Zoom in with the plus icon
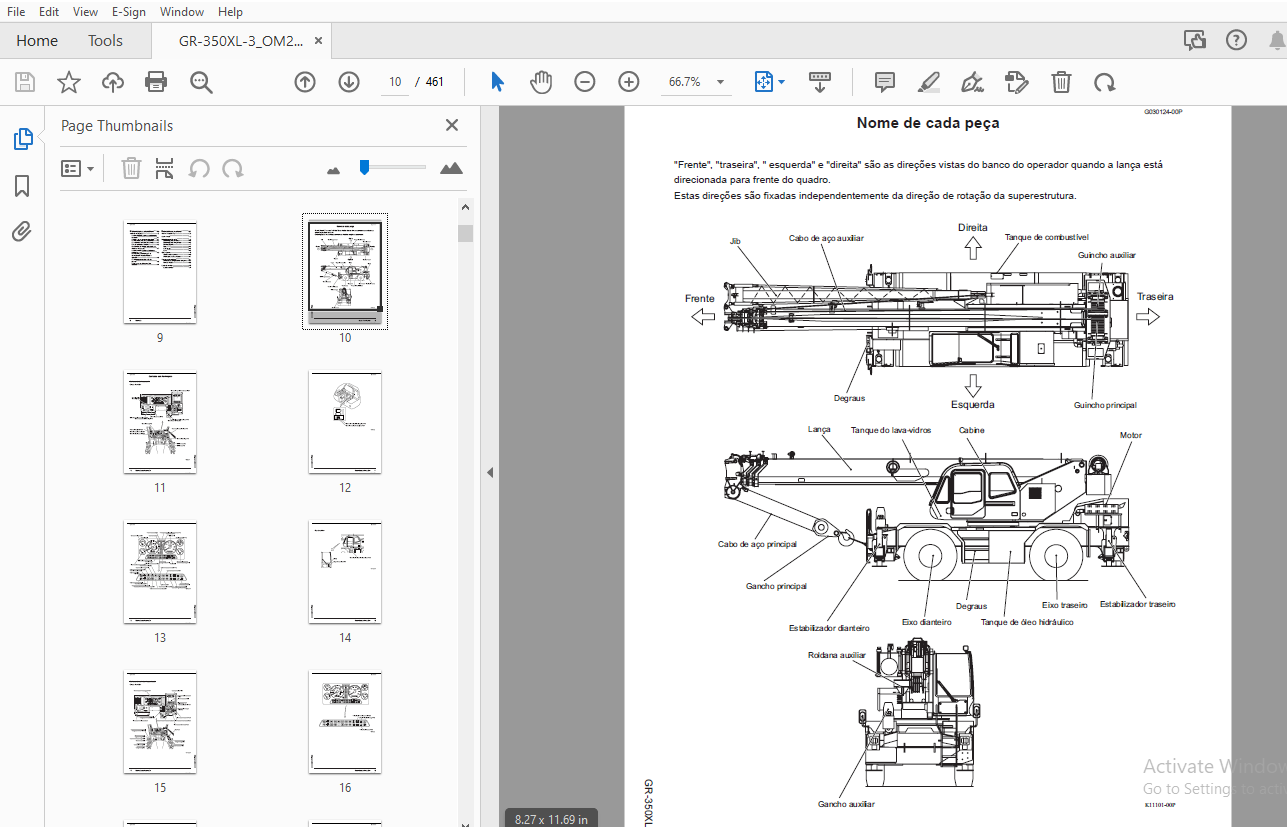Image resolution: width=1287 pixels, height=827 pixels. point(628,82)
